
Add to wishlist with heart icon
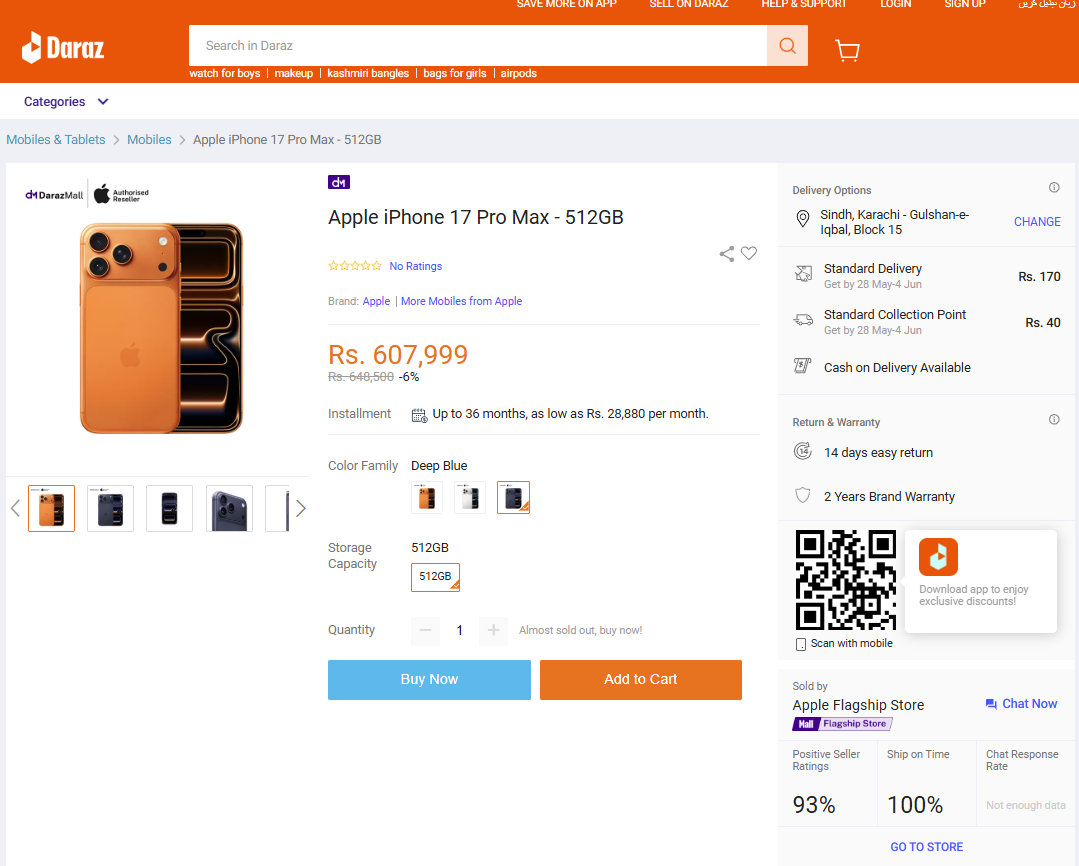click(749, 253)
